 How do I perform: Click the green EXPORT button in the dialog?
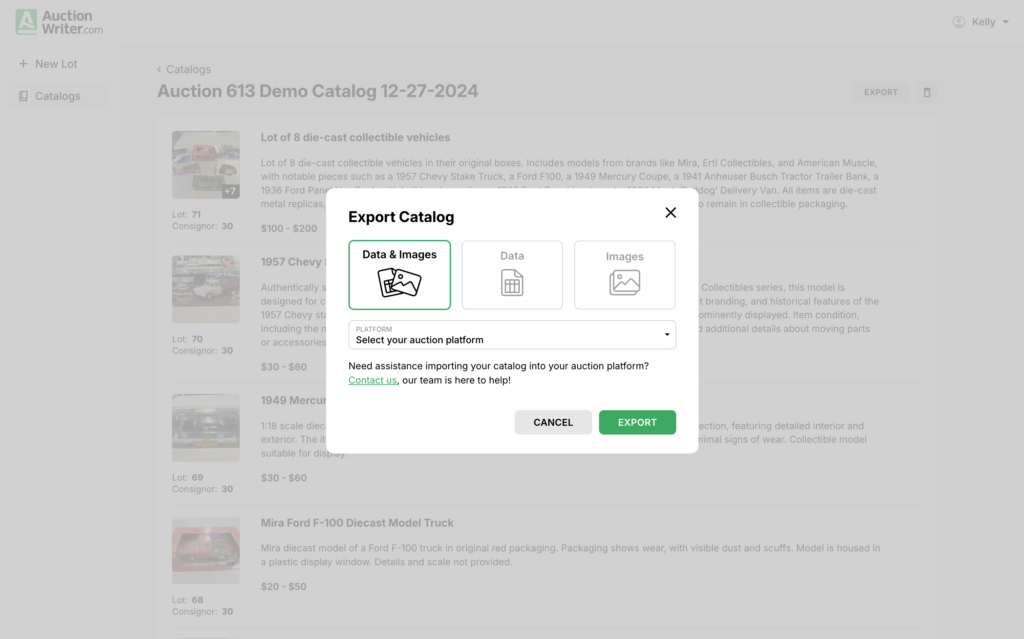[x=637, y=422]
